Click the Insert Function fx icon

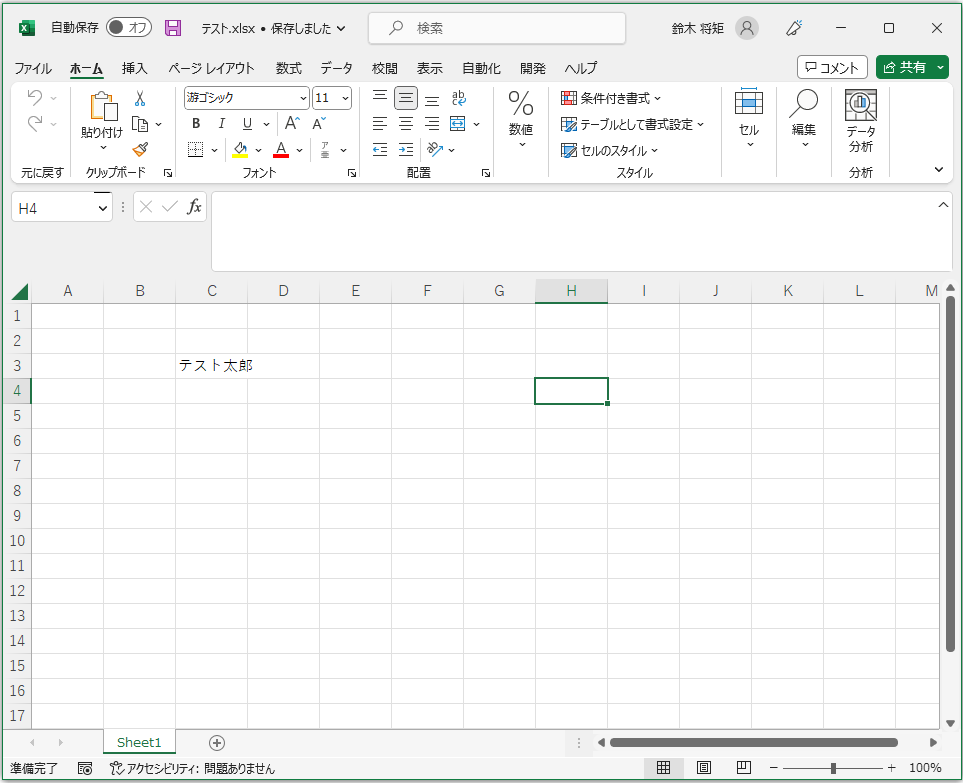(194, 206)
